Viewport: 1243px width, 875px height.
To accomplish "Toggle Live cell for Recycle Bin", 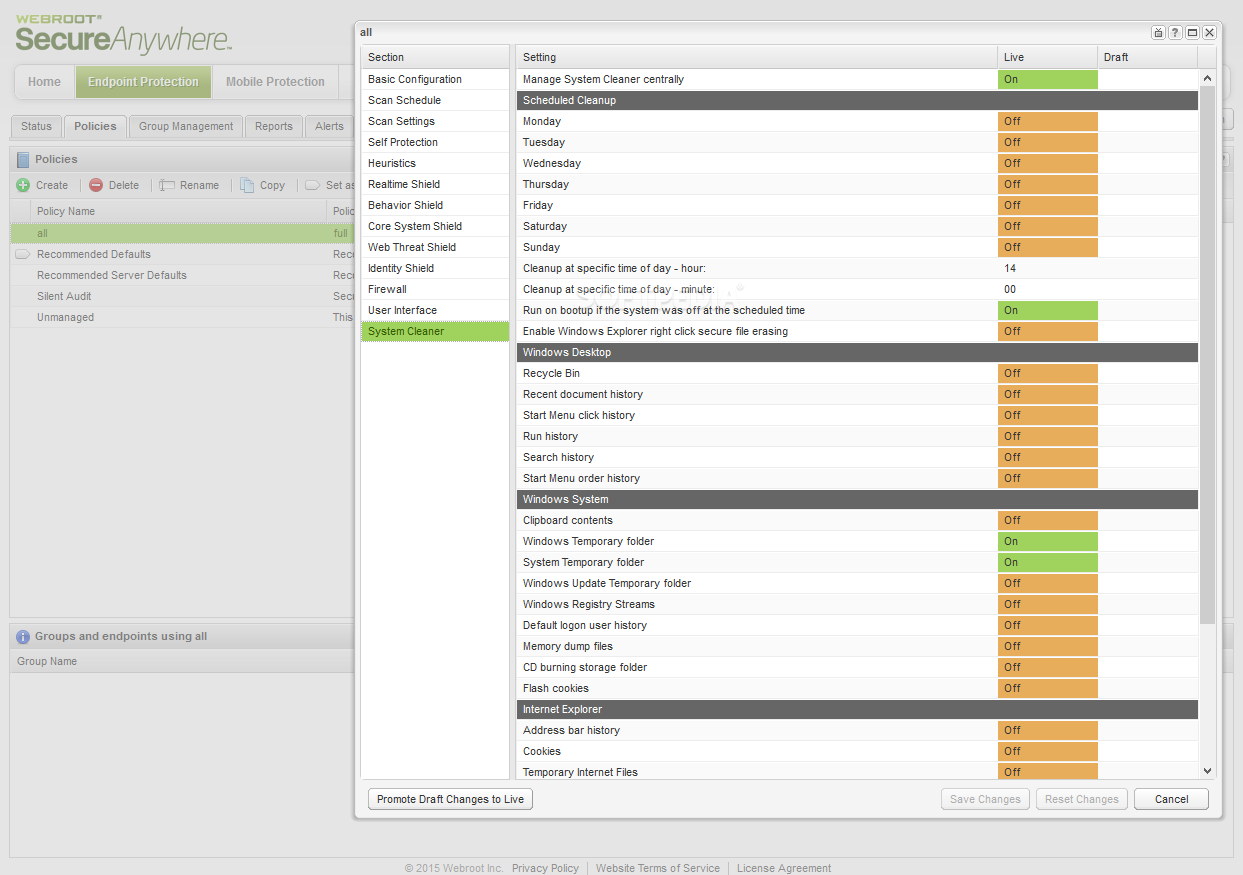I will [1047, 373].
